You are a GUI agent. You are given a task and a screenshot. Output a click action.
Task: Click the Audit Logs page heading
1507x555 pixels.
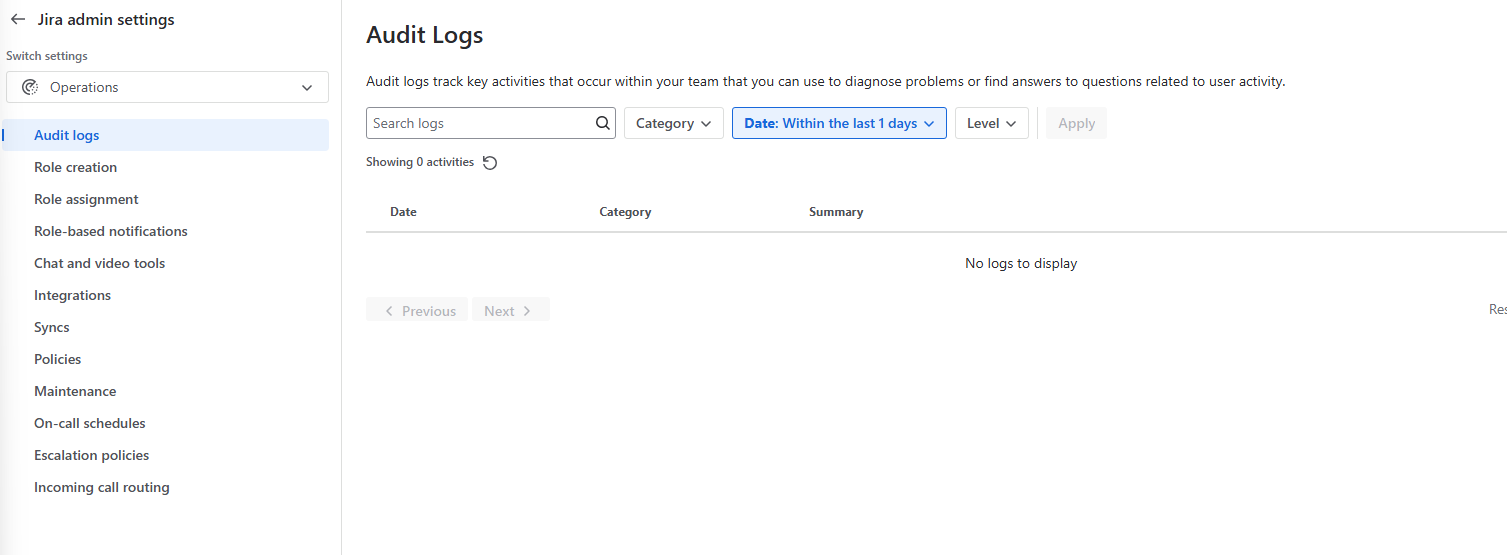click(x=425, y=35)
